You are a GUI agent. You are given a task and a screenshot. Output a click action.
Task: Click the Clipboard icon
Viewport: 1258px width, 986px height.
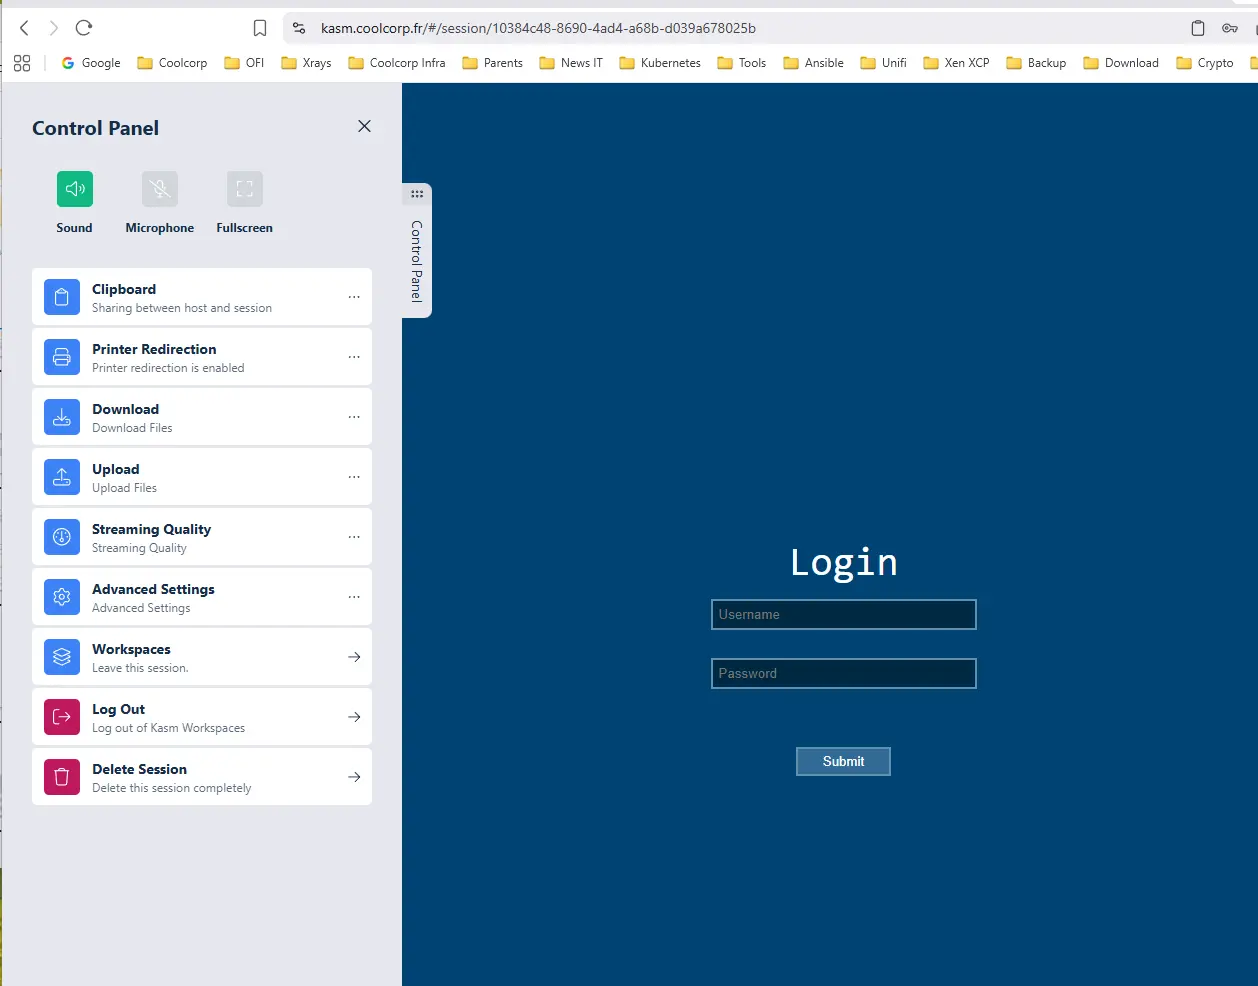click(x=62, y=297)
